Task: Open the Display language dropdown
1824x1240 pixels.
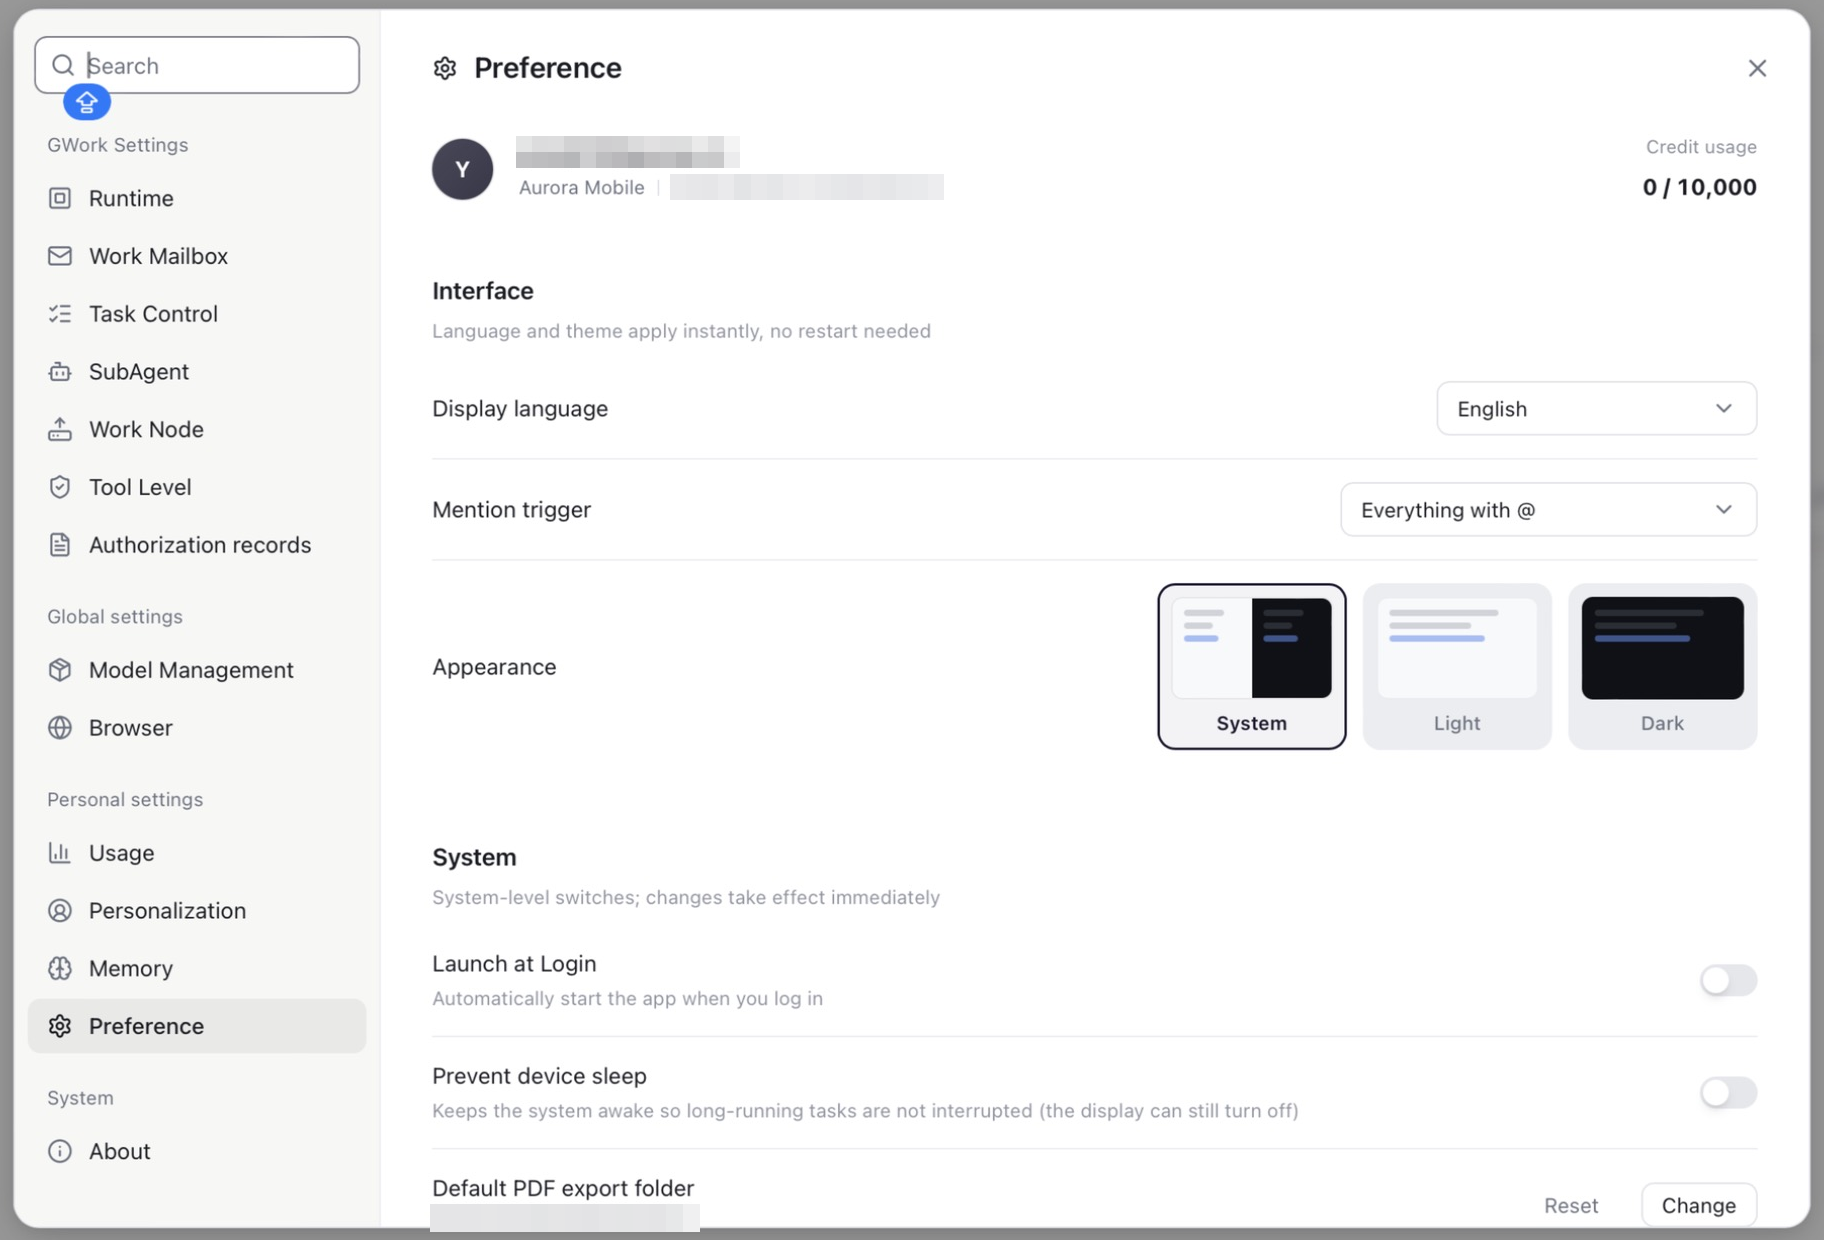Action: pos(1596,408)
